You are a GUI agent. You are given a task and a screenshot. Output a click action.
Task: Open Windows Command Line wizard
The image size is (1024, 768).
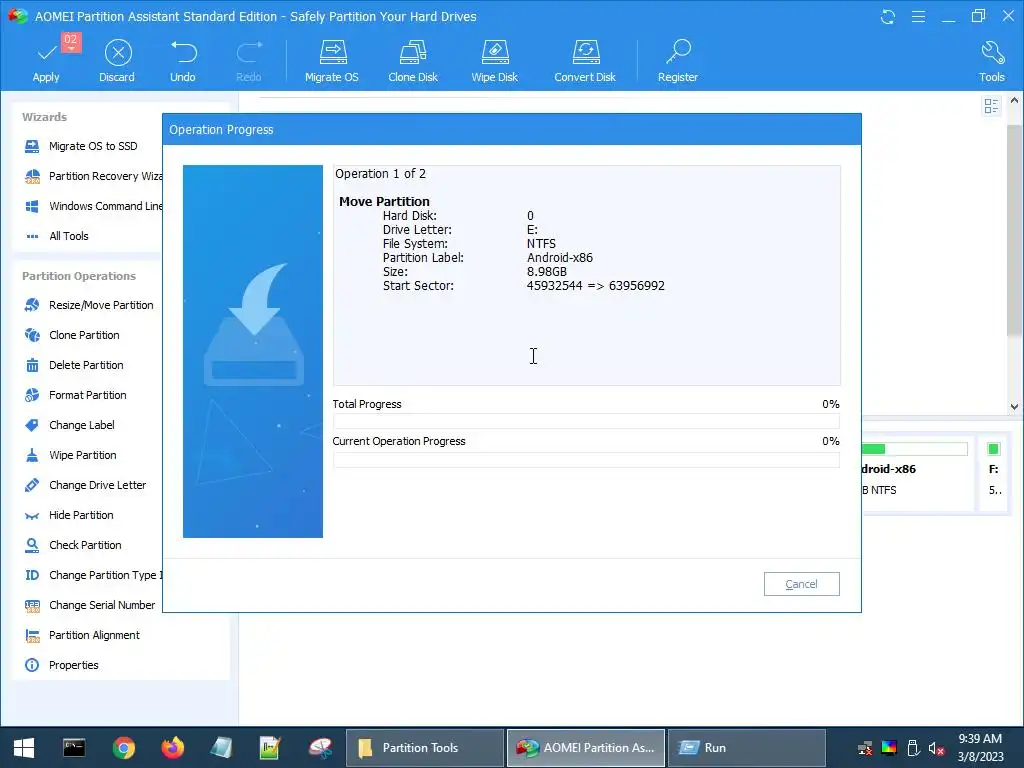pyautogui.click(x=93, y=206)
